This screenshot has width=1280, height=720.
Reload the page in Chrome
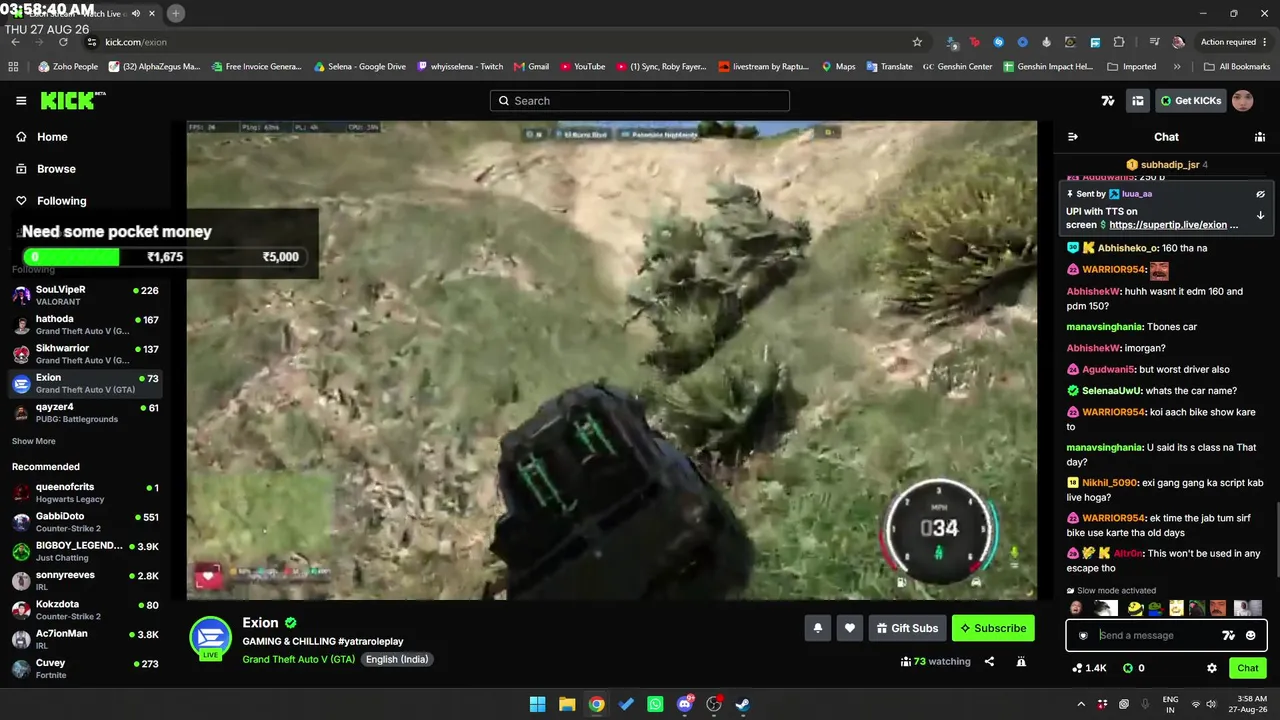(63, 42)
